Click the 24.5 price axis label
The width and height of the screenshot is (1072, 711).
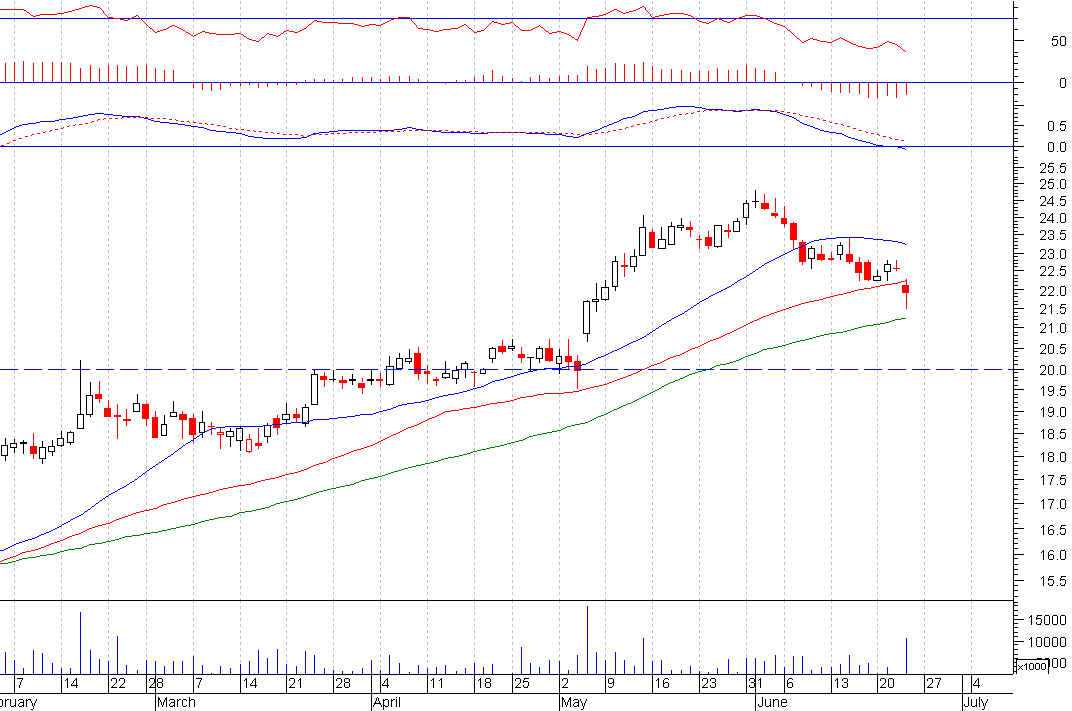1052,201
